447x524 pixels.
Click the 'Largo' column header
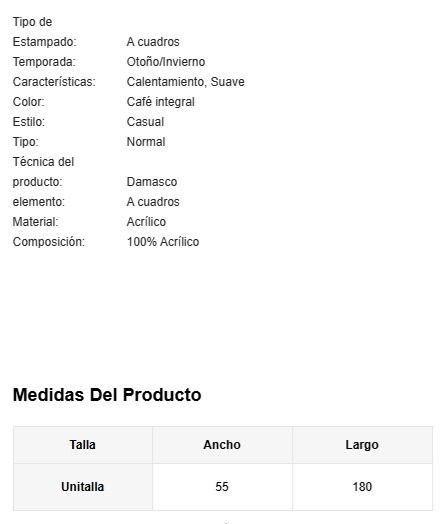[362, 445]
